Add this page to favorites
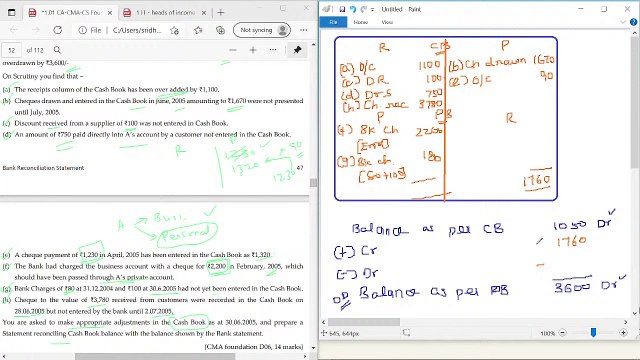Screen dimensions: 640x360 click(174, 30)
